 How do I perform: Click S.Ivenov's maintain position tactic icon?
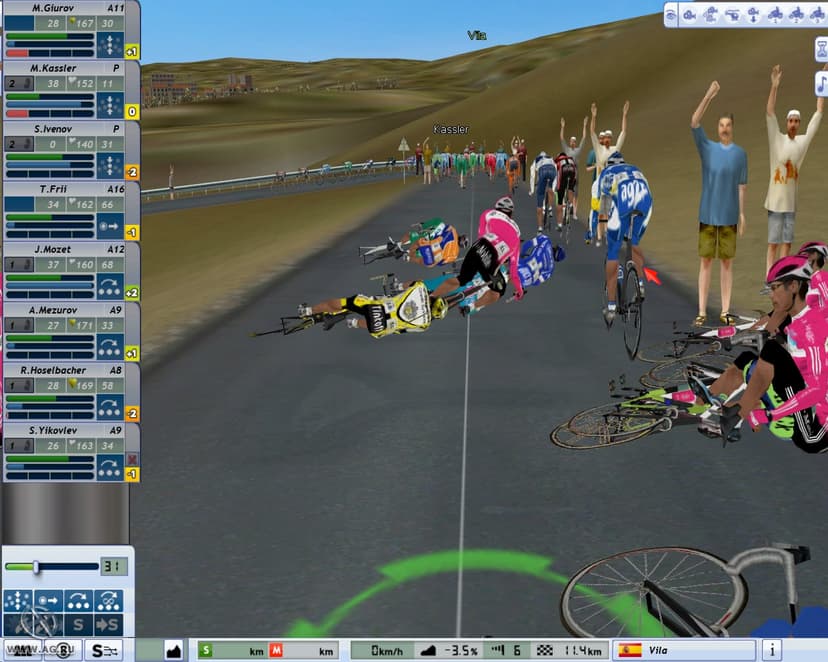[x=110, y=166]
